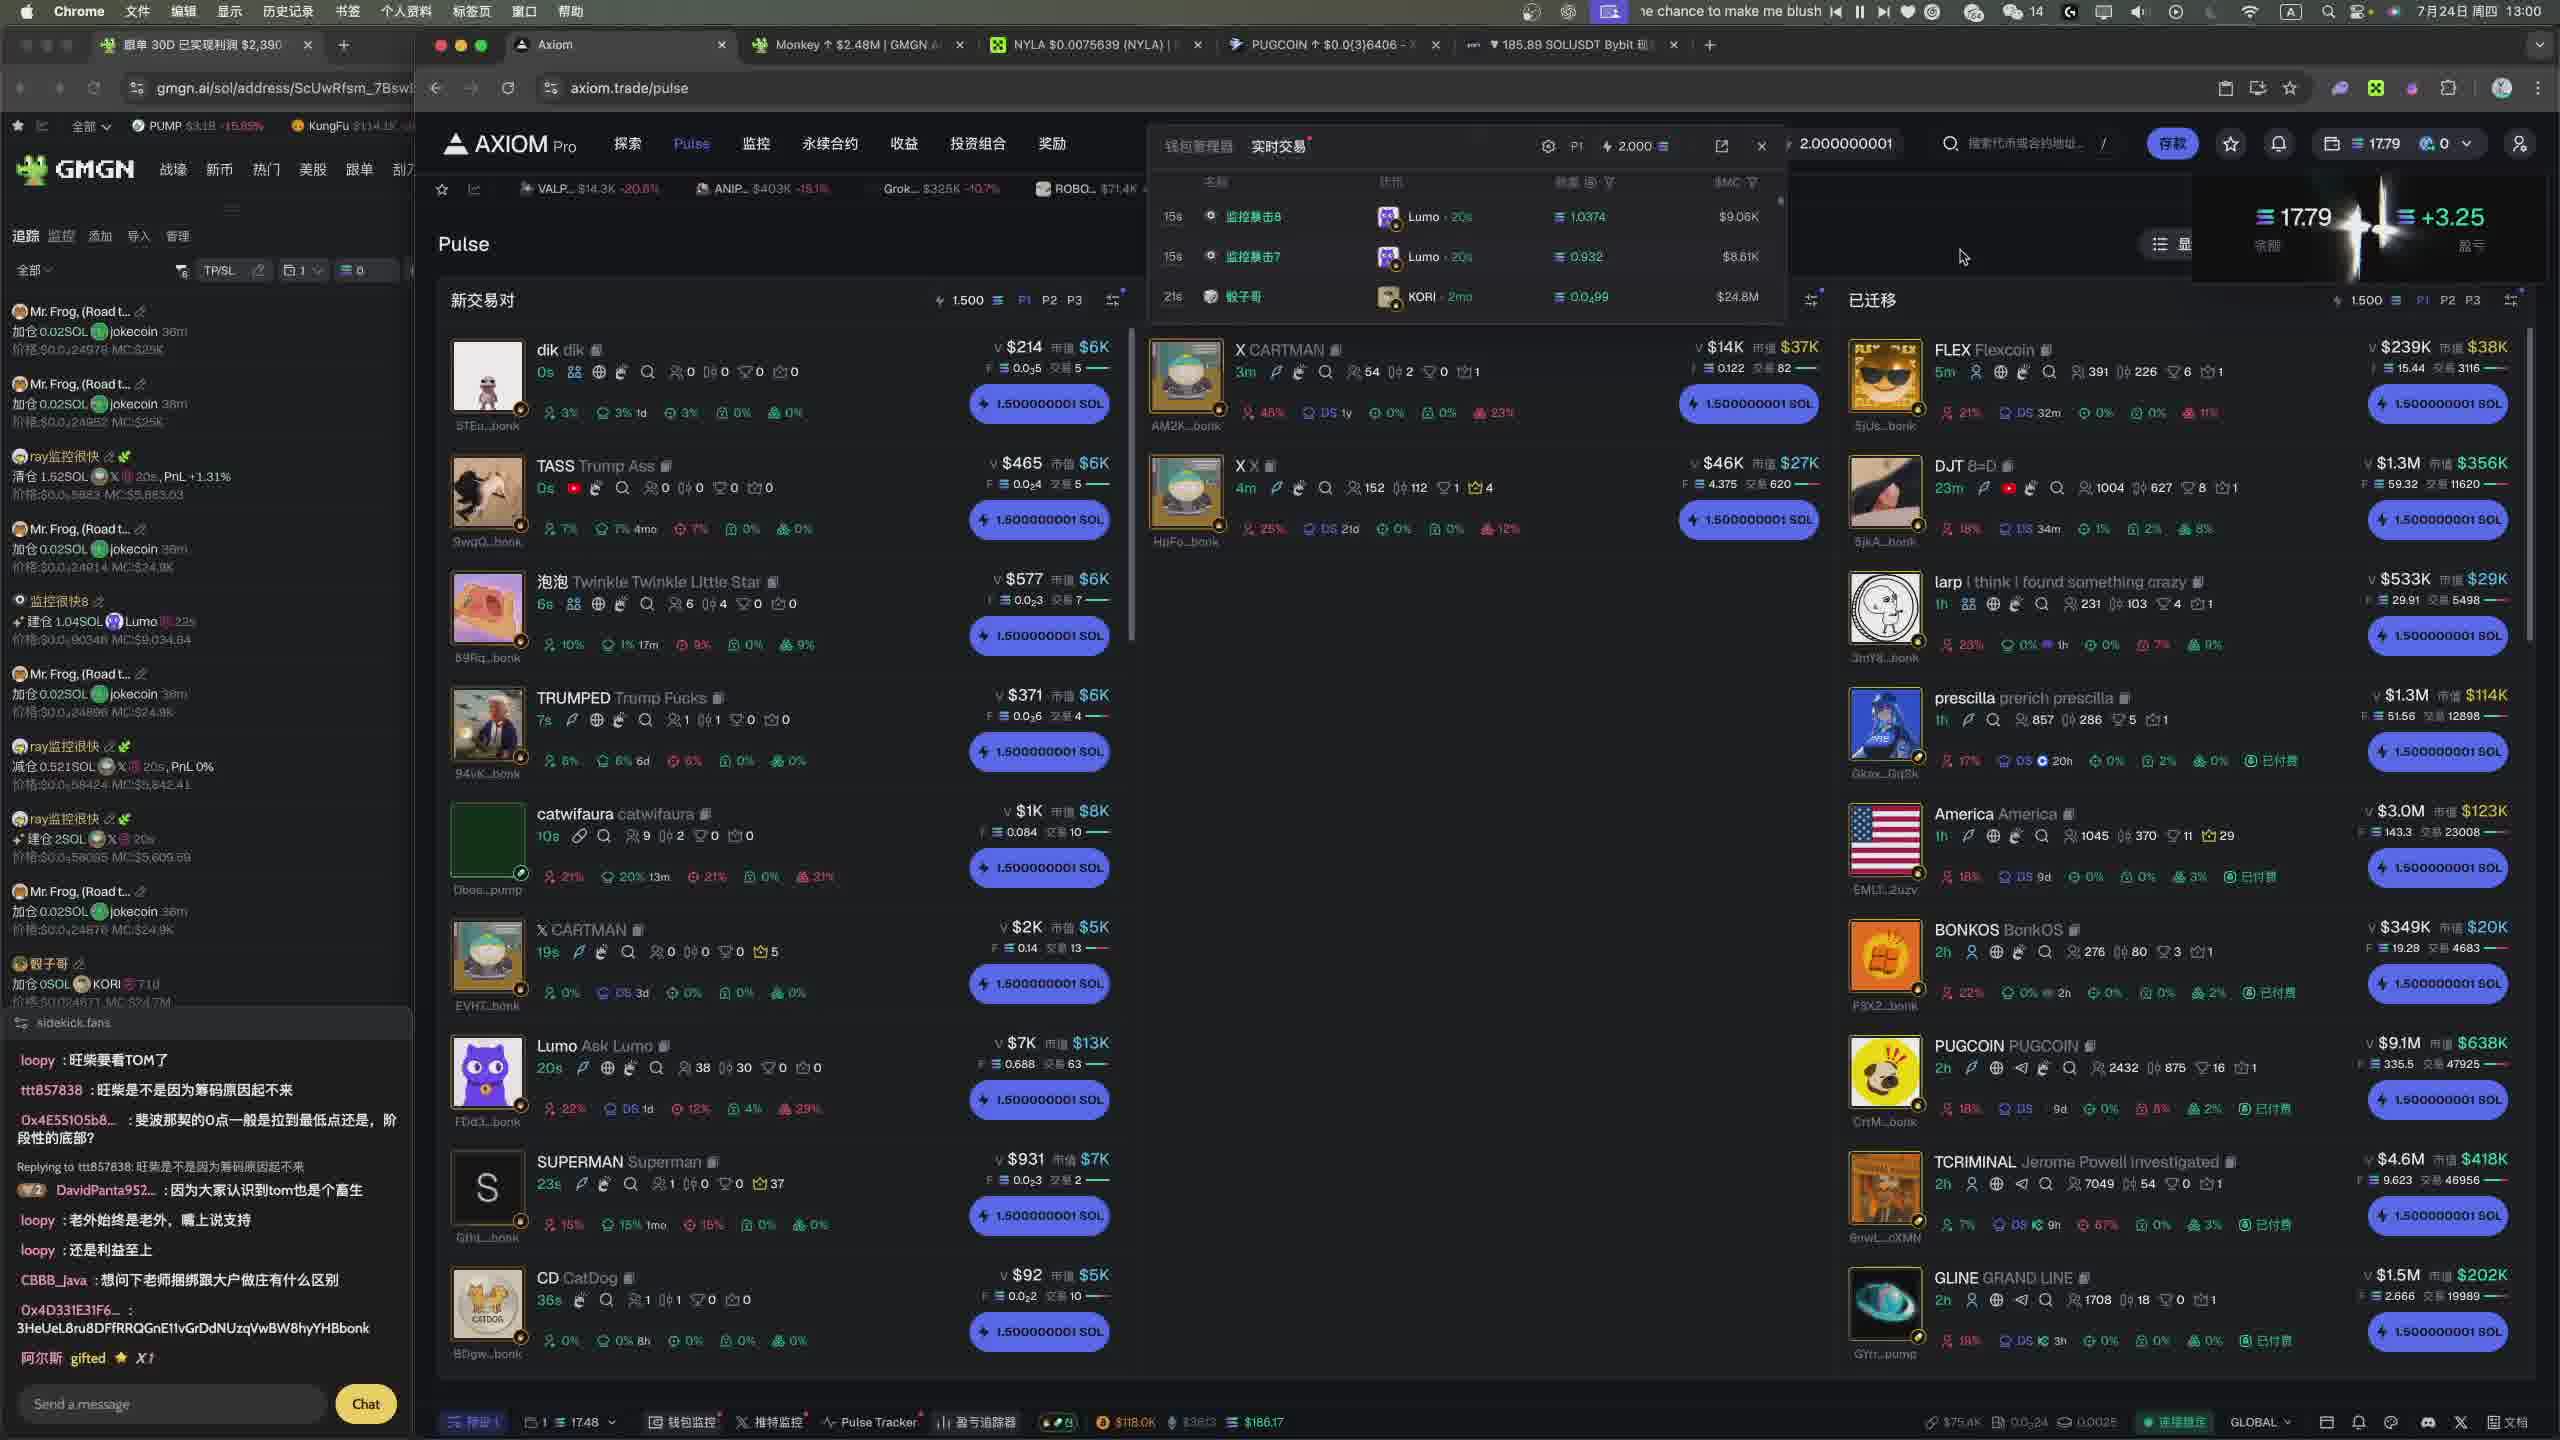The width and height of the screenshot is (2560, 1440).
Task: Open Discord icon in Axiom bottom bar
Action: tap(2427, 1422)
